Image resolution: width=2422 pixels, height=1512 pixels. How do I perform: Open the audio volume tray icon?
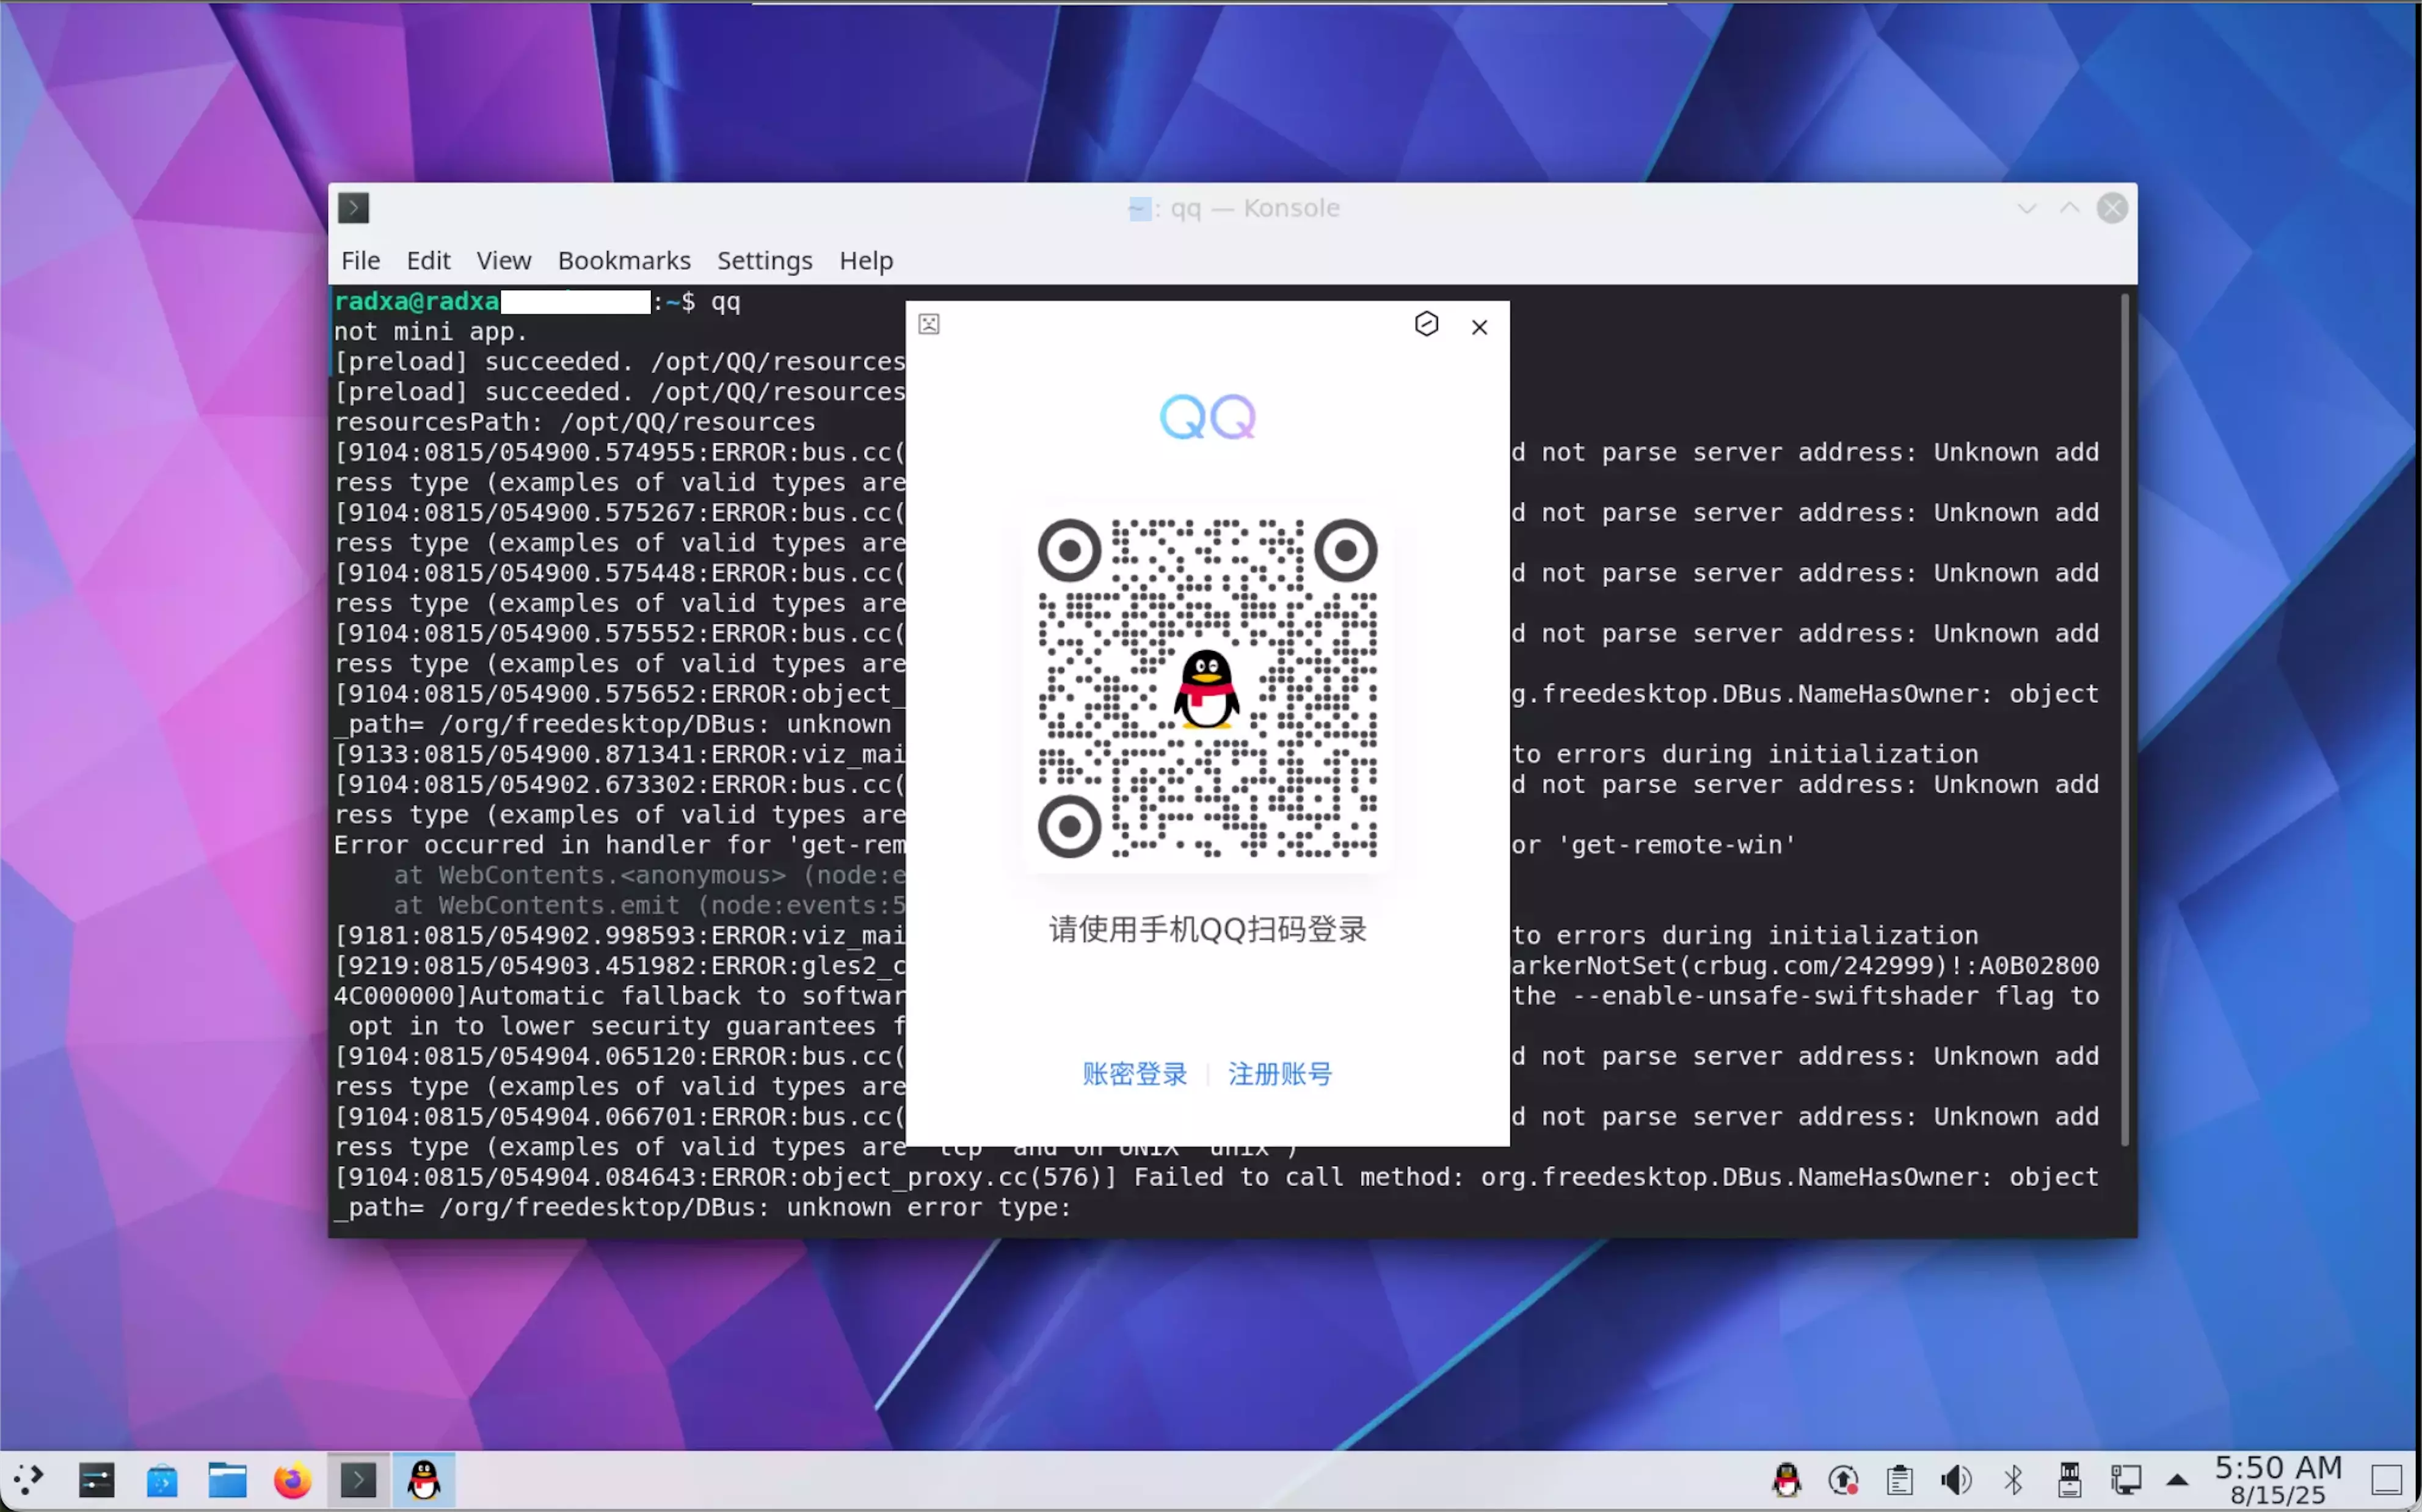(1956, 1480)
